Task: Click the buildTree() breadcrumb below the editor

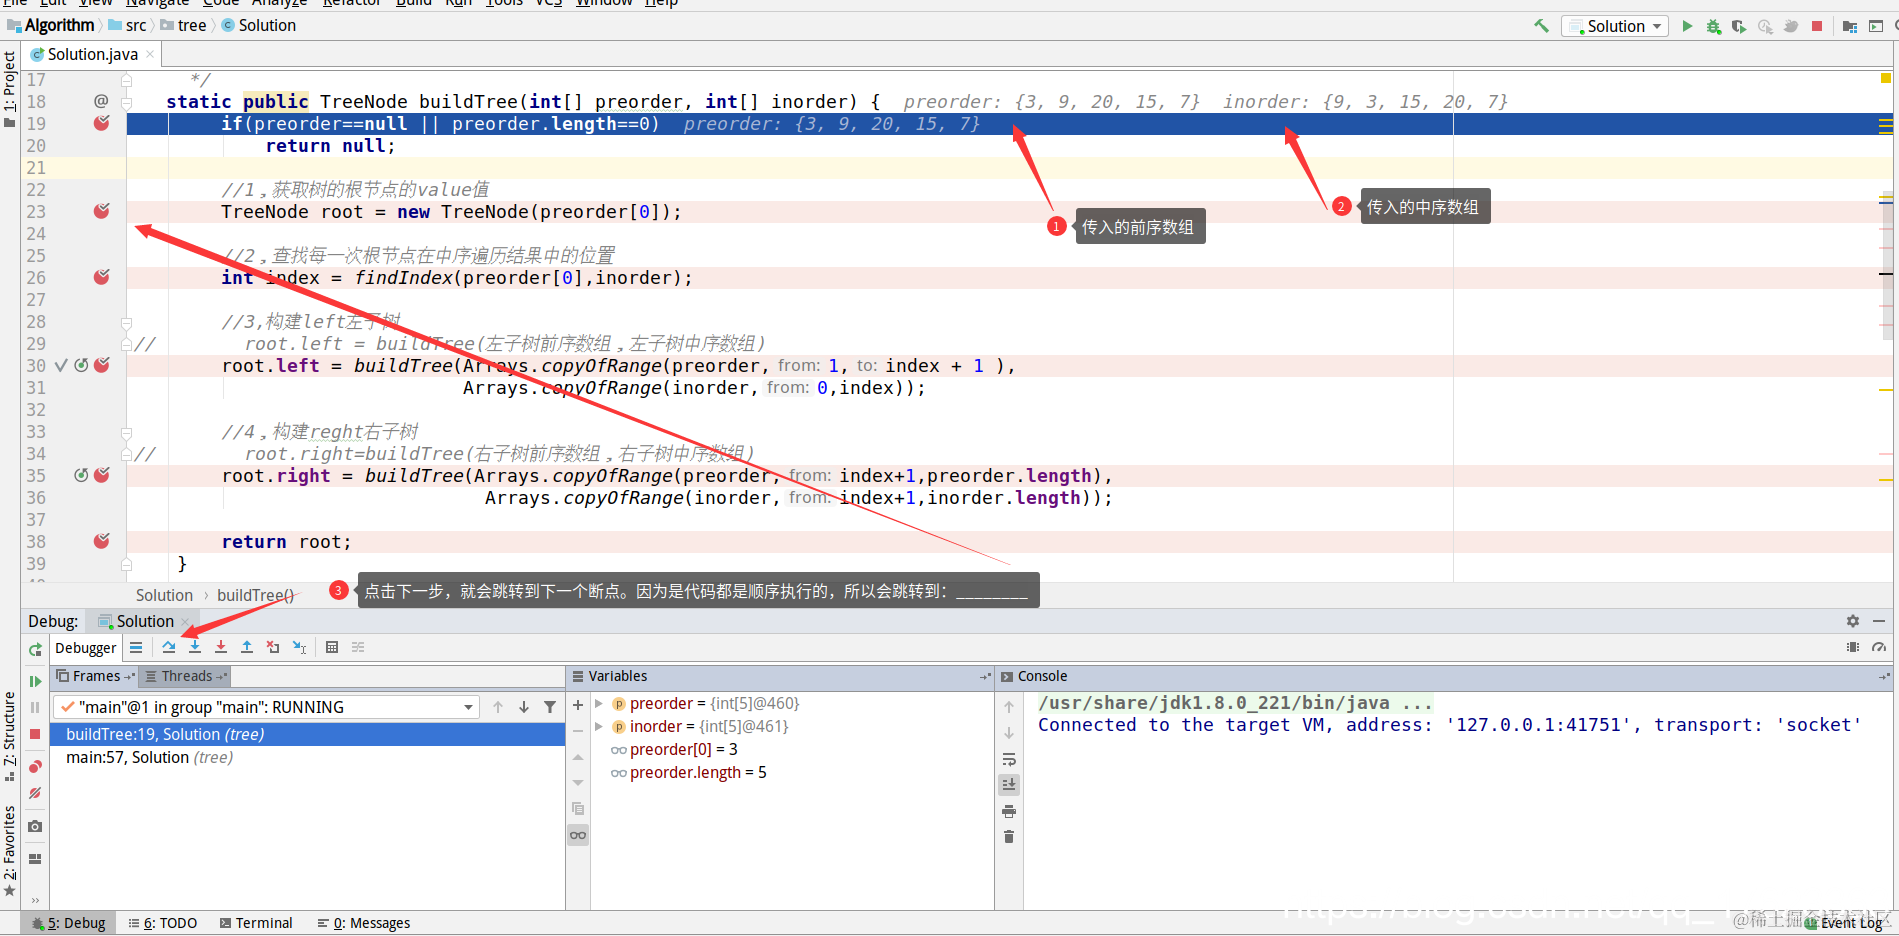Action: pyautogui.click(x=256, y=595)
